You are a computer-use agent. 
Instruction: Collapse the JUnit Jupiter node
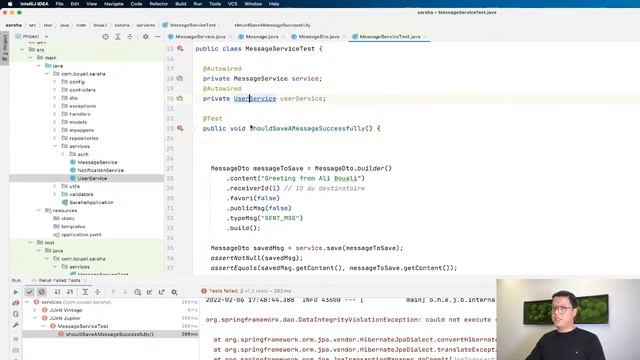(35, 318)
